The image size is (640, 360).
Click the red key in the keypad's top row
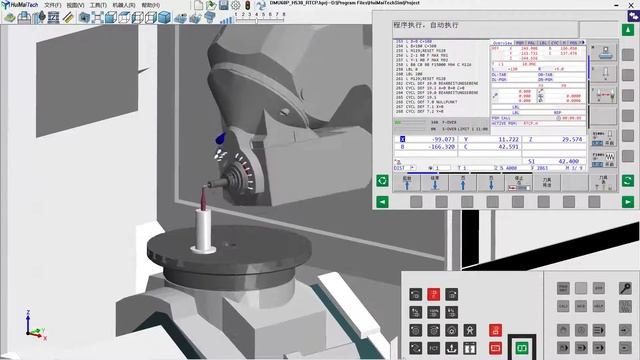(433, 294)
